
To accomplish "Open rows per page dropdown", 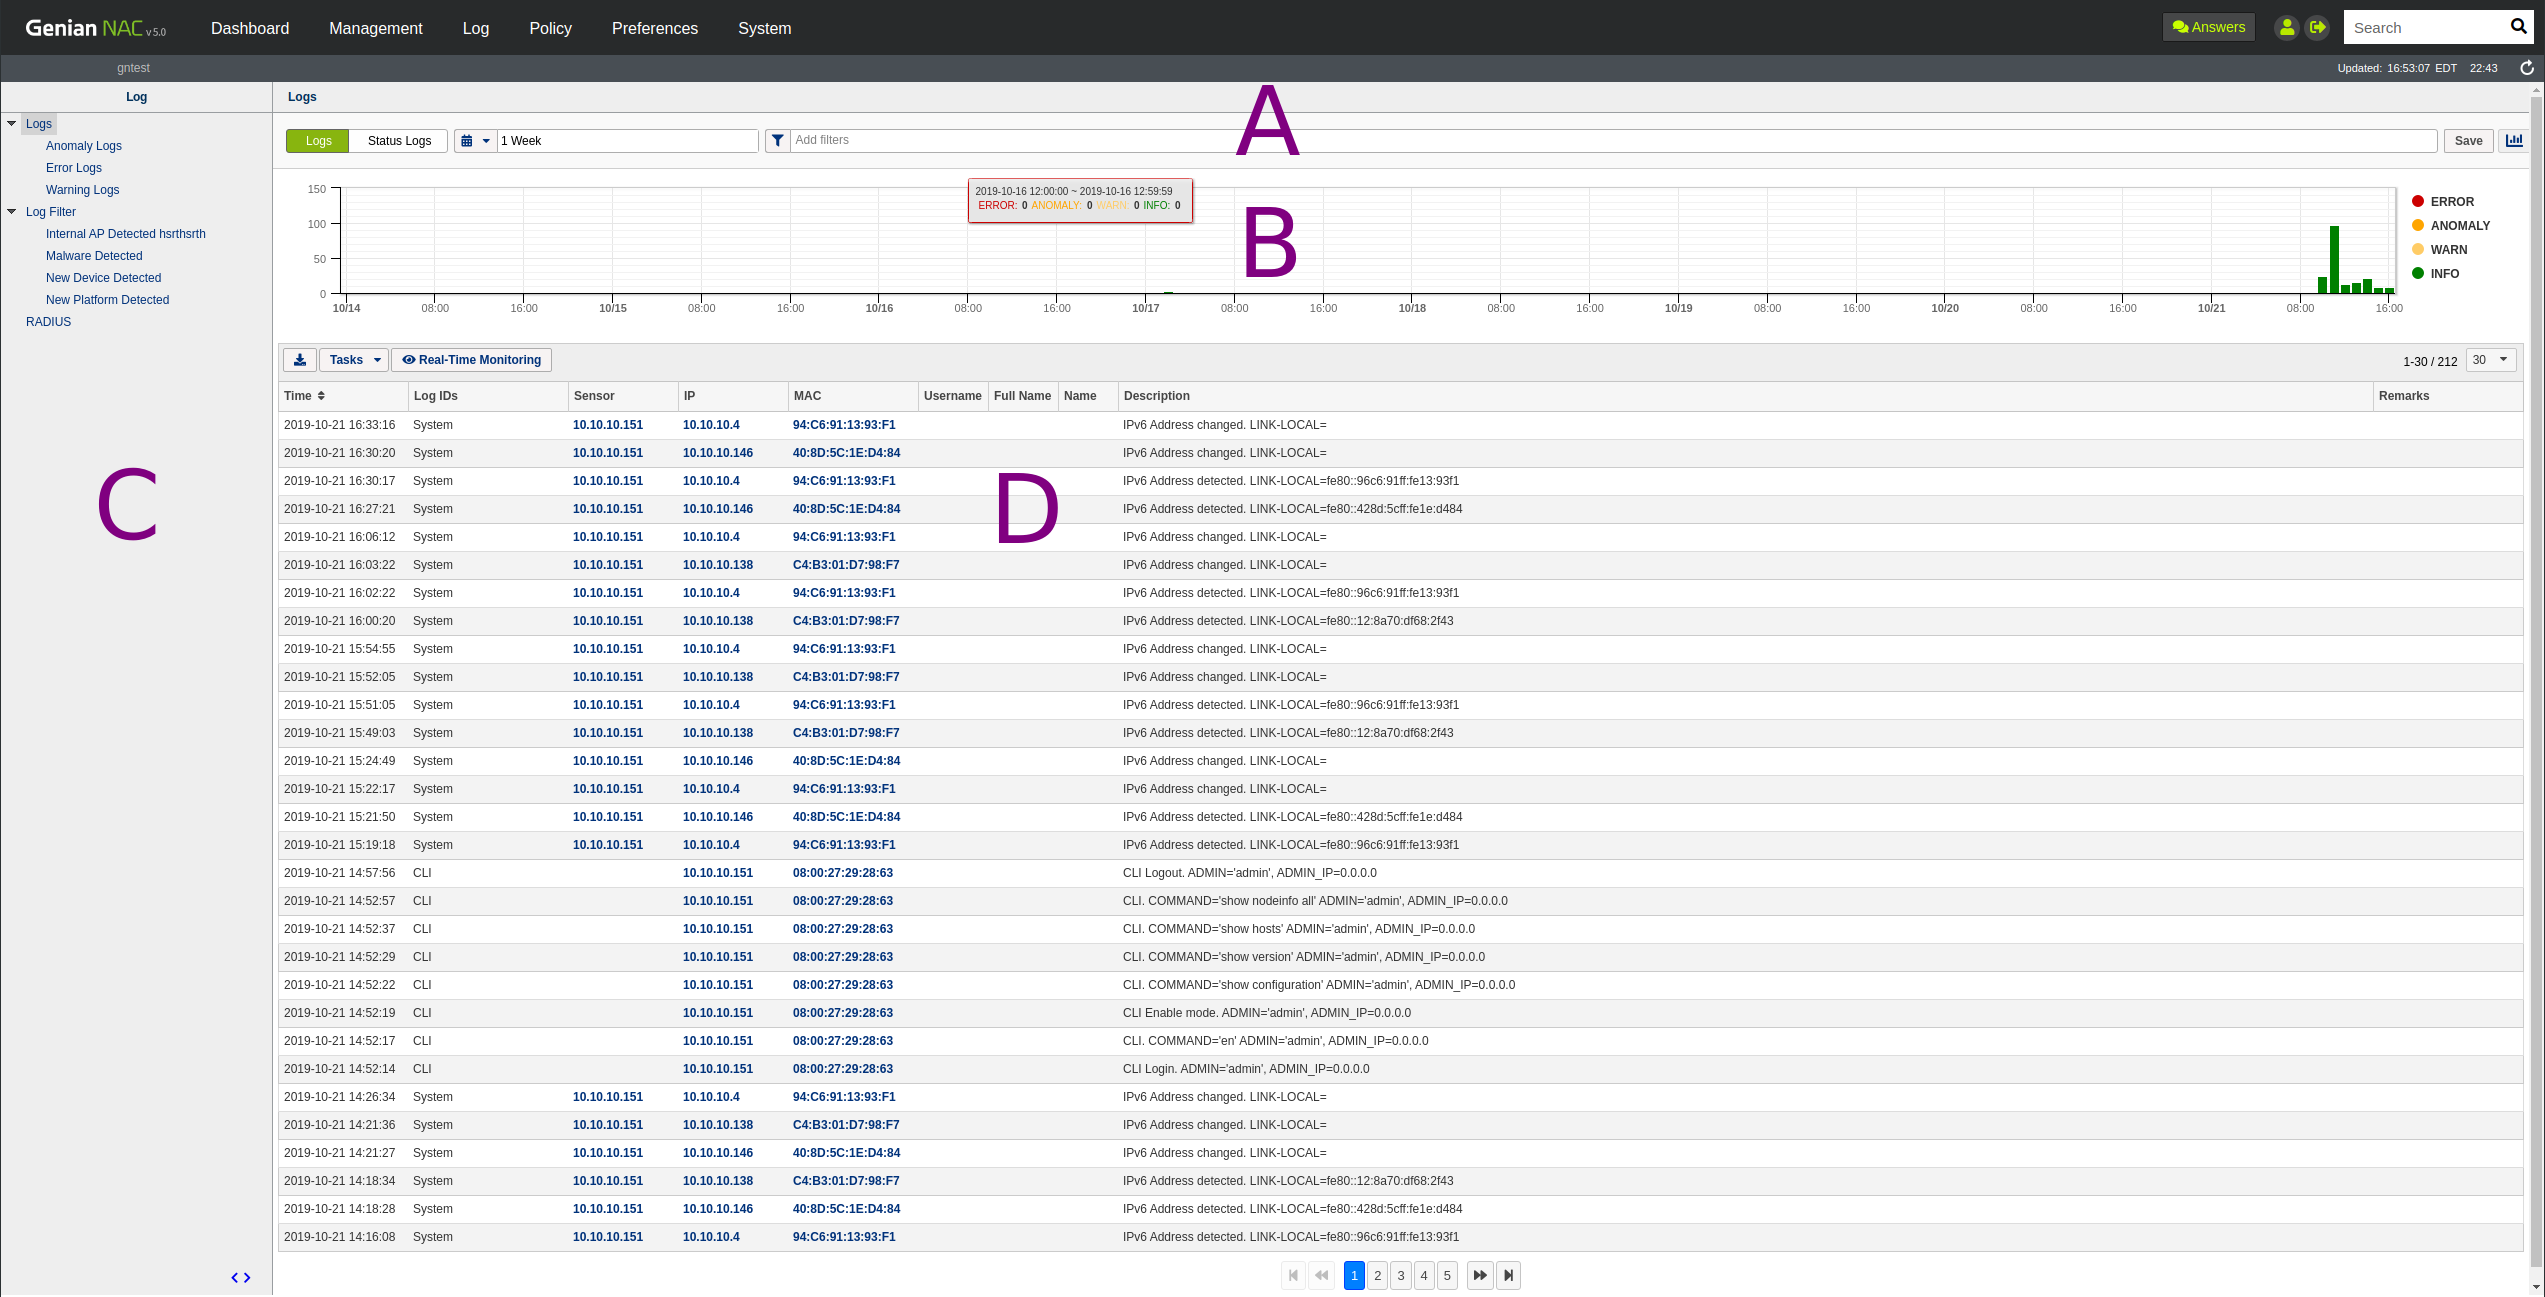I will click(2490, 360).
